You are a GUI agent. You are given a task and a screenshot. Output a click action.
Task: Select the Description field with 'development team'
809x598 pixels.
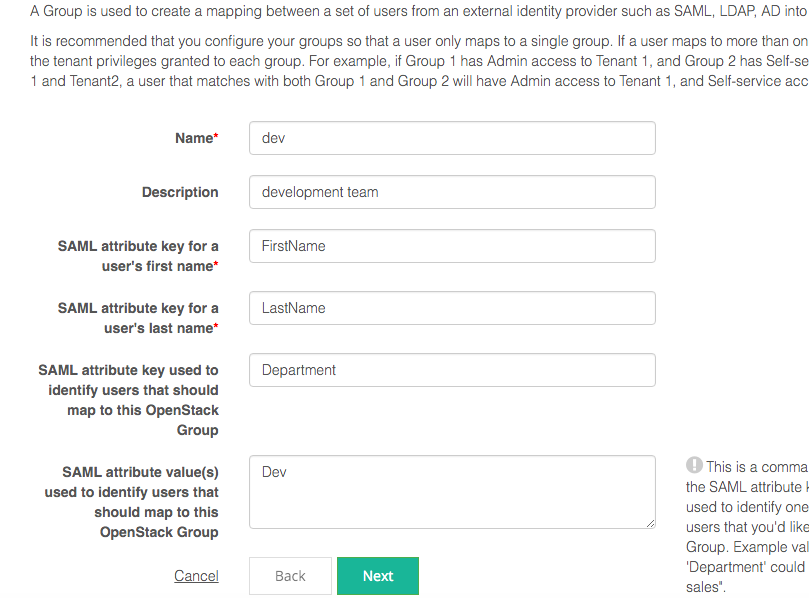tap(452, 192)
